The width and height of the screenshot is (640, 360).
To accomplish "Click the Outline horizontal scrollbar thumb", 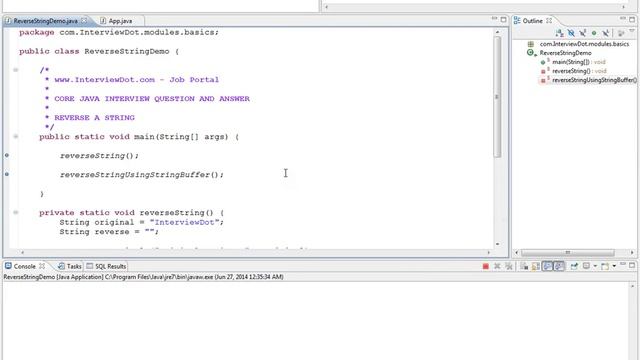I will click(x=567, y=253).
